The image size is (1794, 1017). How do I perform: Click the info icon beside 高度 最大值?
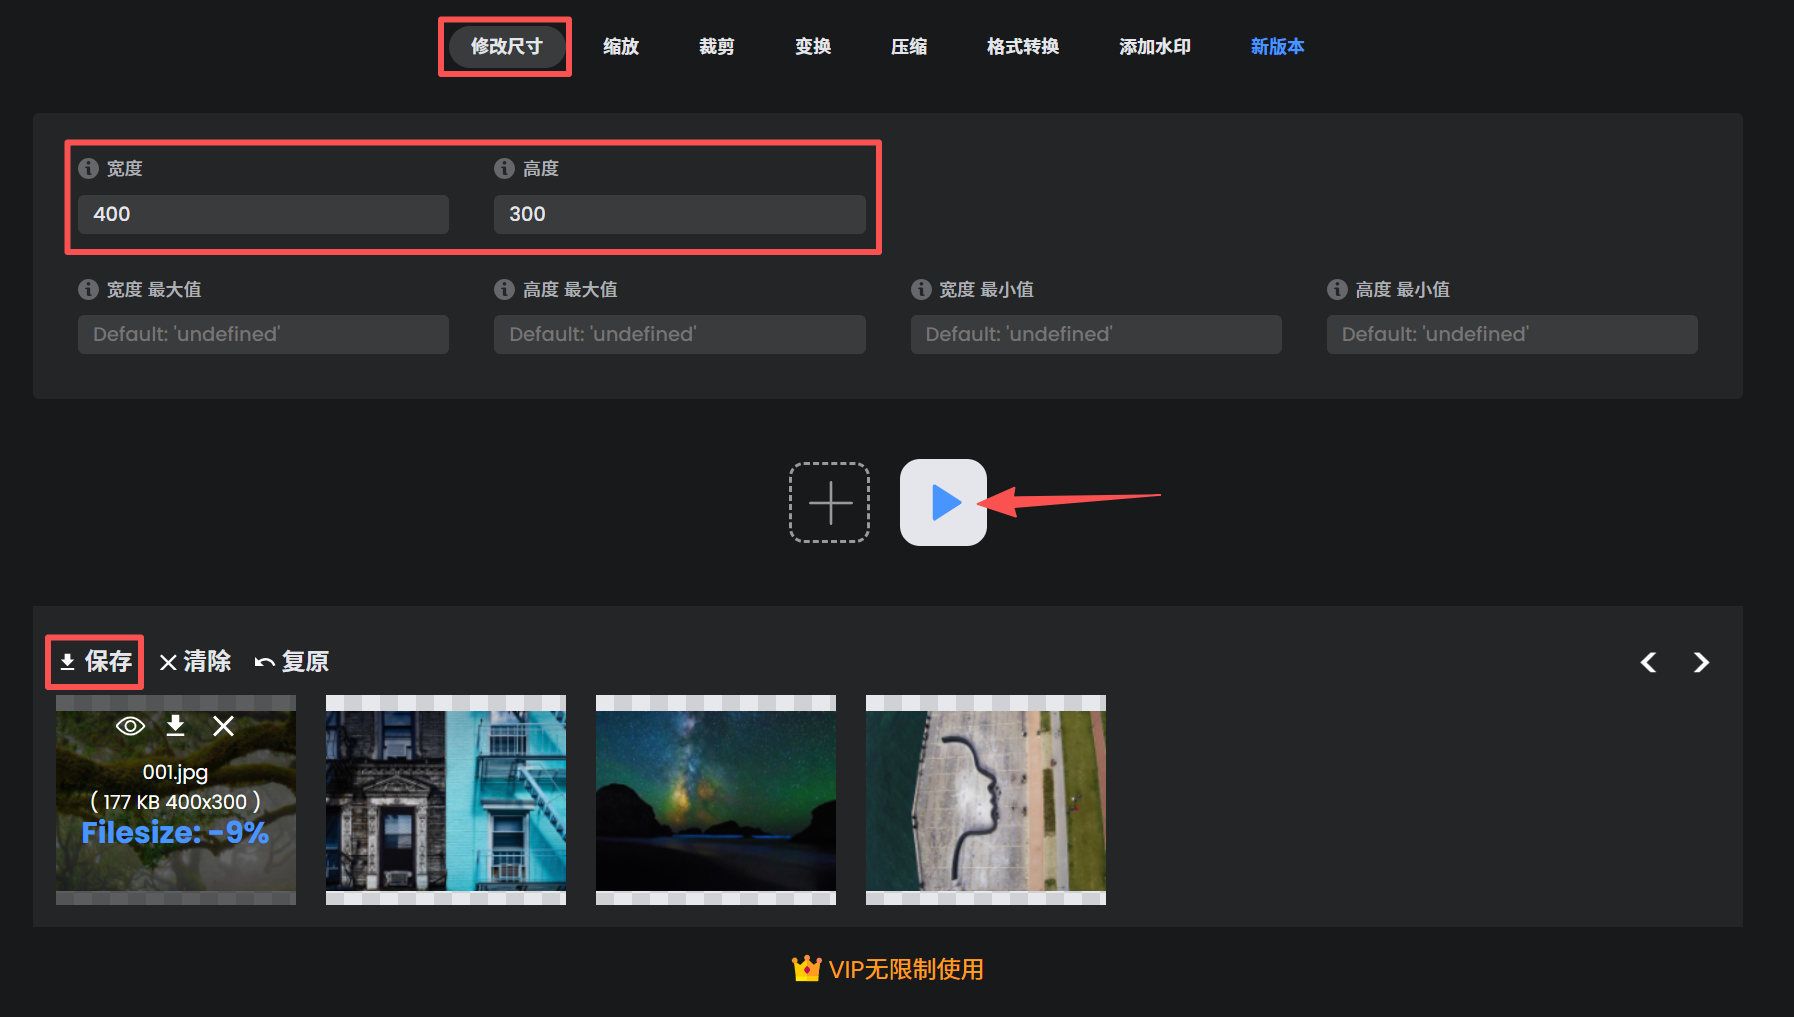pos(504,289)
